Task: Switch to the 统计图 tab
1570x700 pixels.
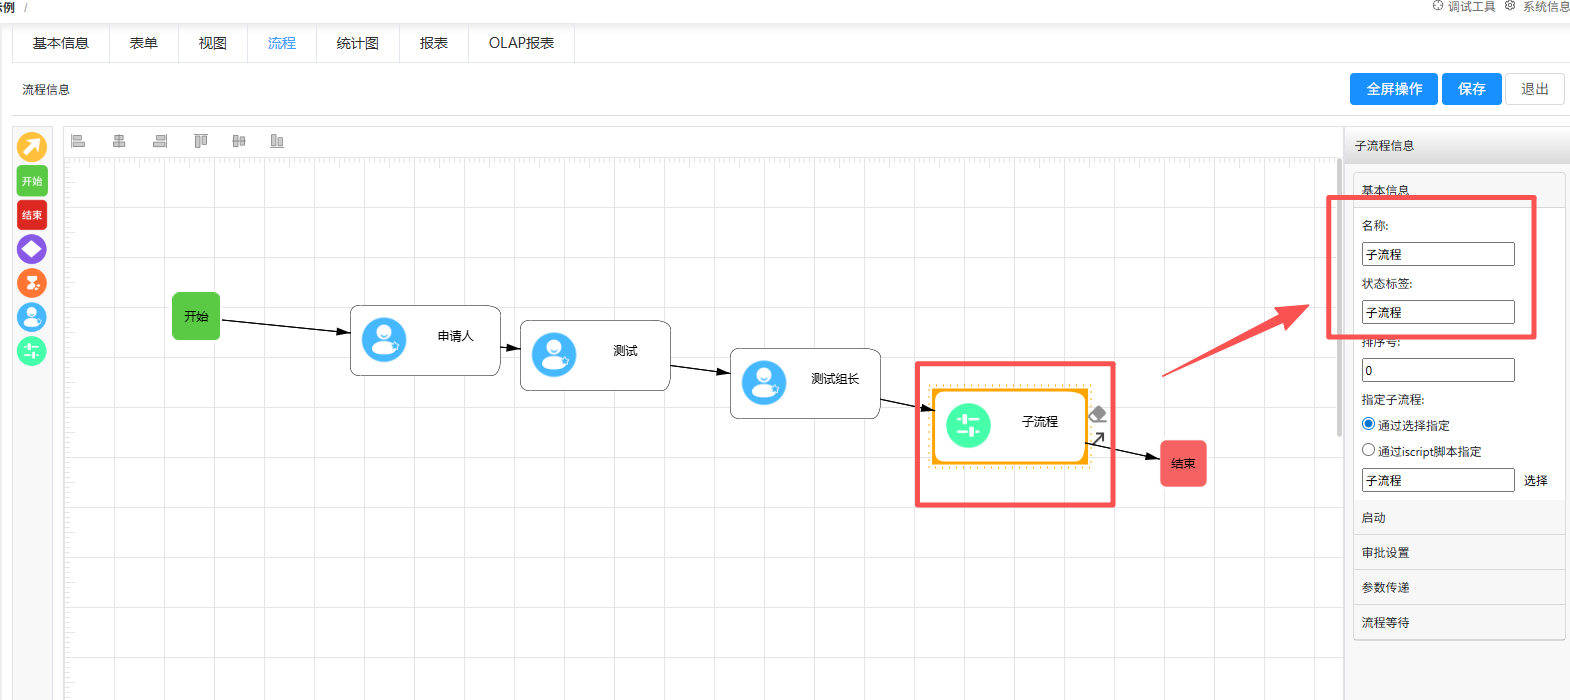Action: [358, 43]
